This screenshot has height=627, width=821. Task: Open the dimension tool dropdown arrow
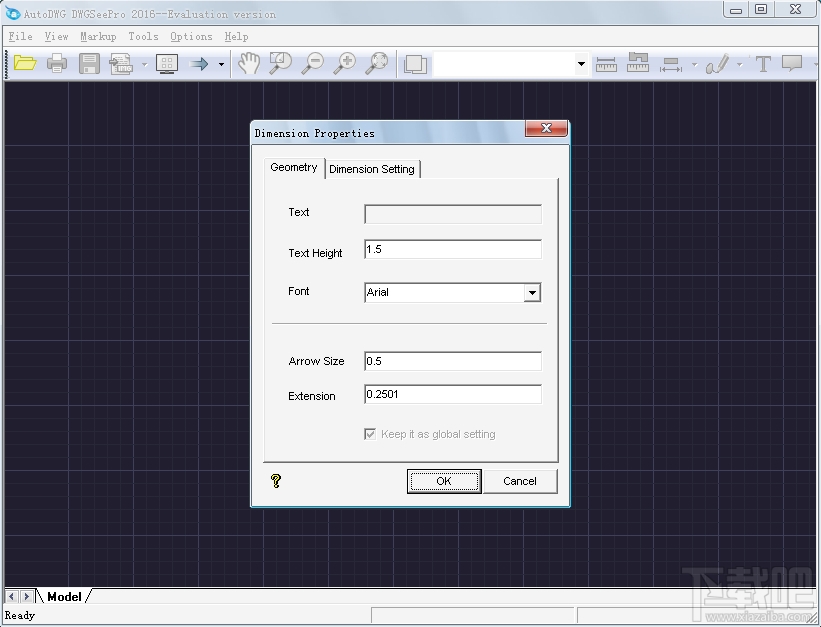(694, 64)
